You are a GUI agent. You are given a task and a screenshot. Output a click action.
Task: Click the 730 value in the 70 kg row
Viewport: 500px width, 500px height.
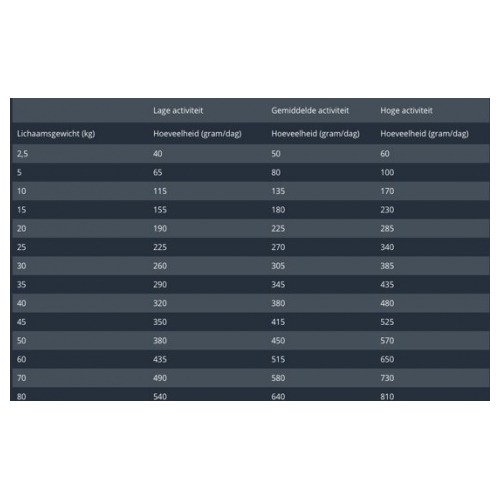point(387,378)
